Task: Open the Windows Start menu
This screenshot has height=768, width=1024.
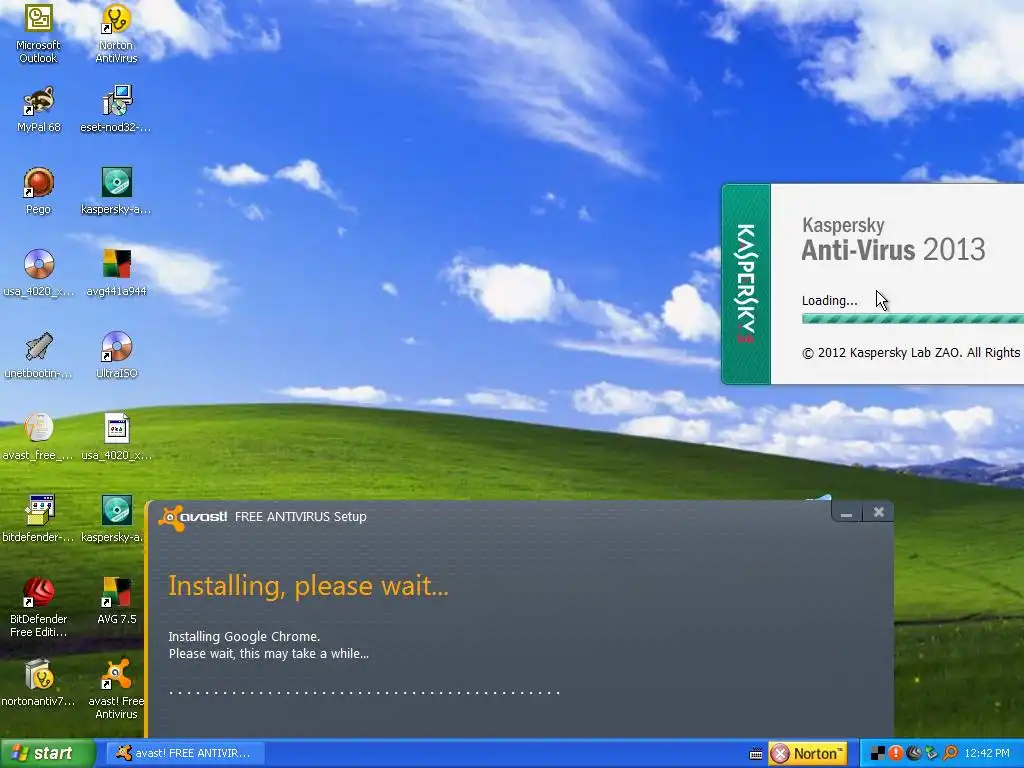Action: pos(48,754)
